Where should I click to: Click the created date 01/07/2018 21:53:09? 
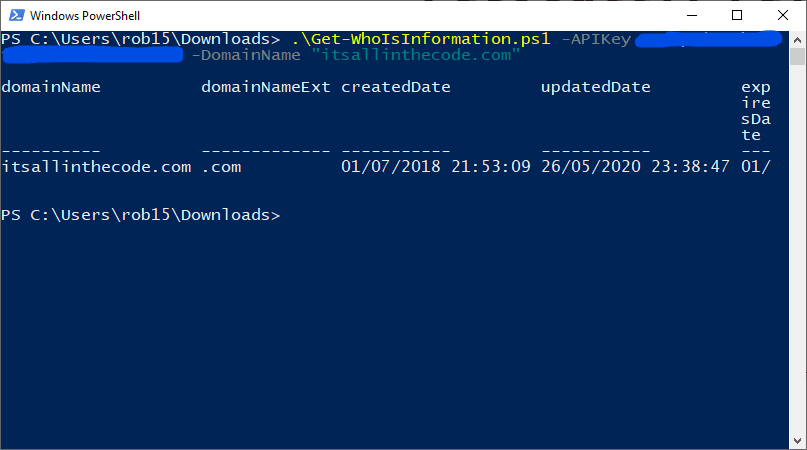[x=436, y=167]
